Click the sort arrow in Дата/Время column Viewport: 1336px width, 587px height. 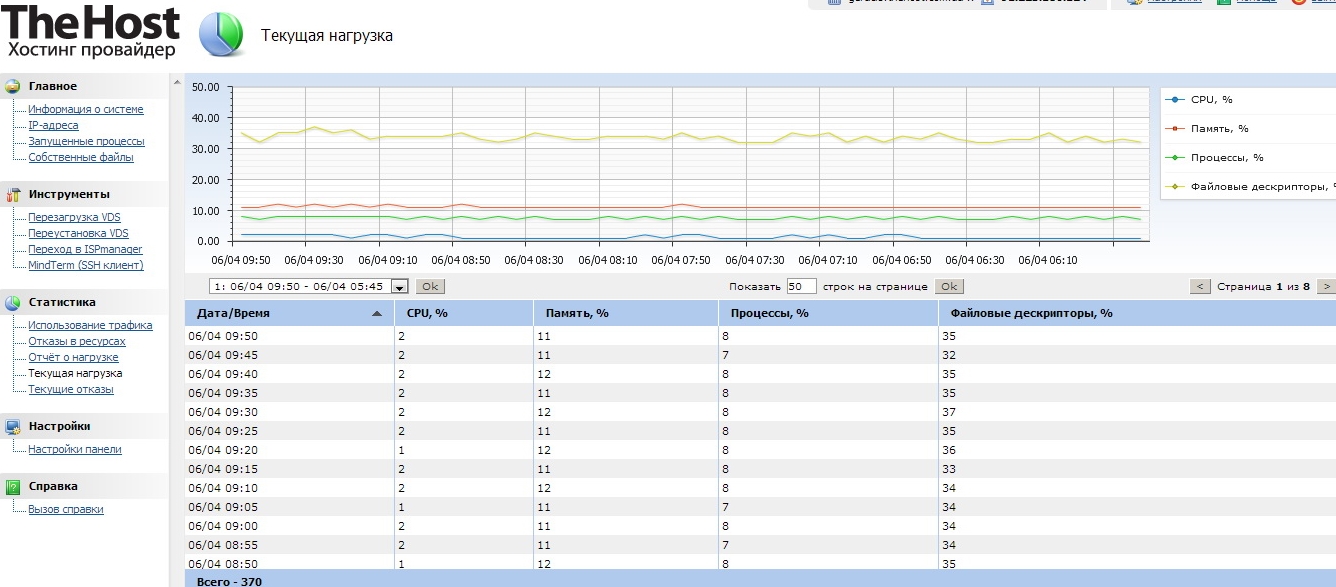tap(377, 314)
